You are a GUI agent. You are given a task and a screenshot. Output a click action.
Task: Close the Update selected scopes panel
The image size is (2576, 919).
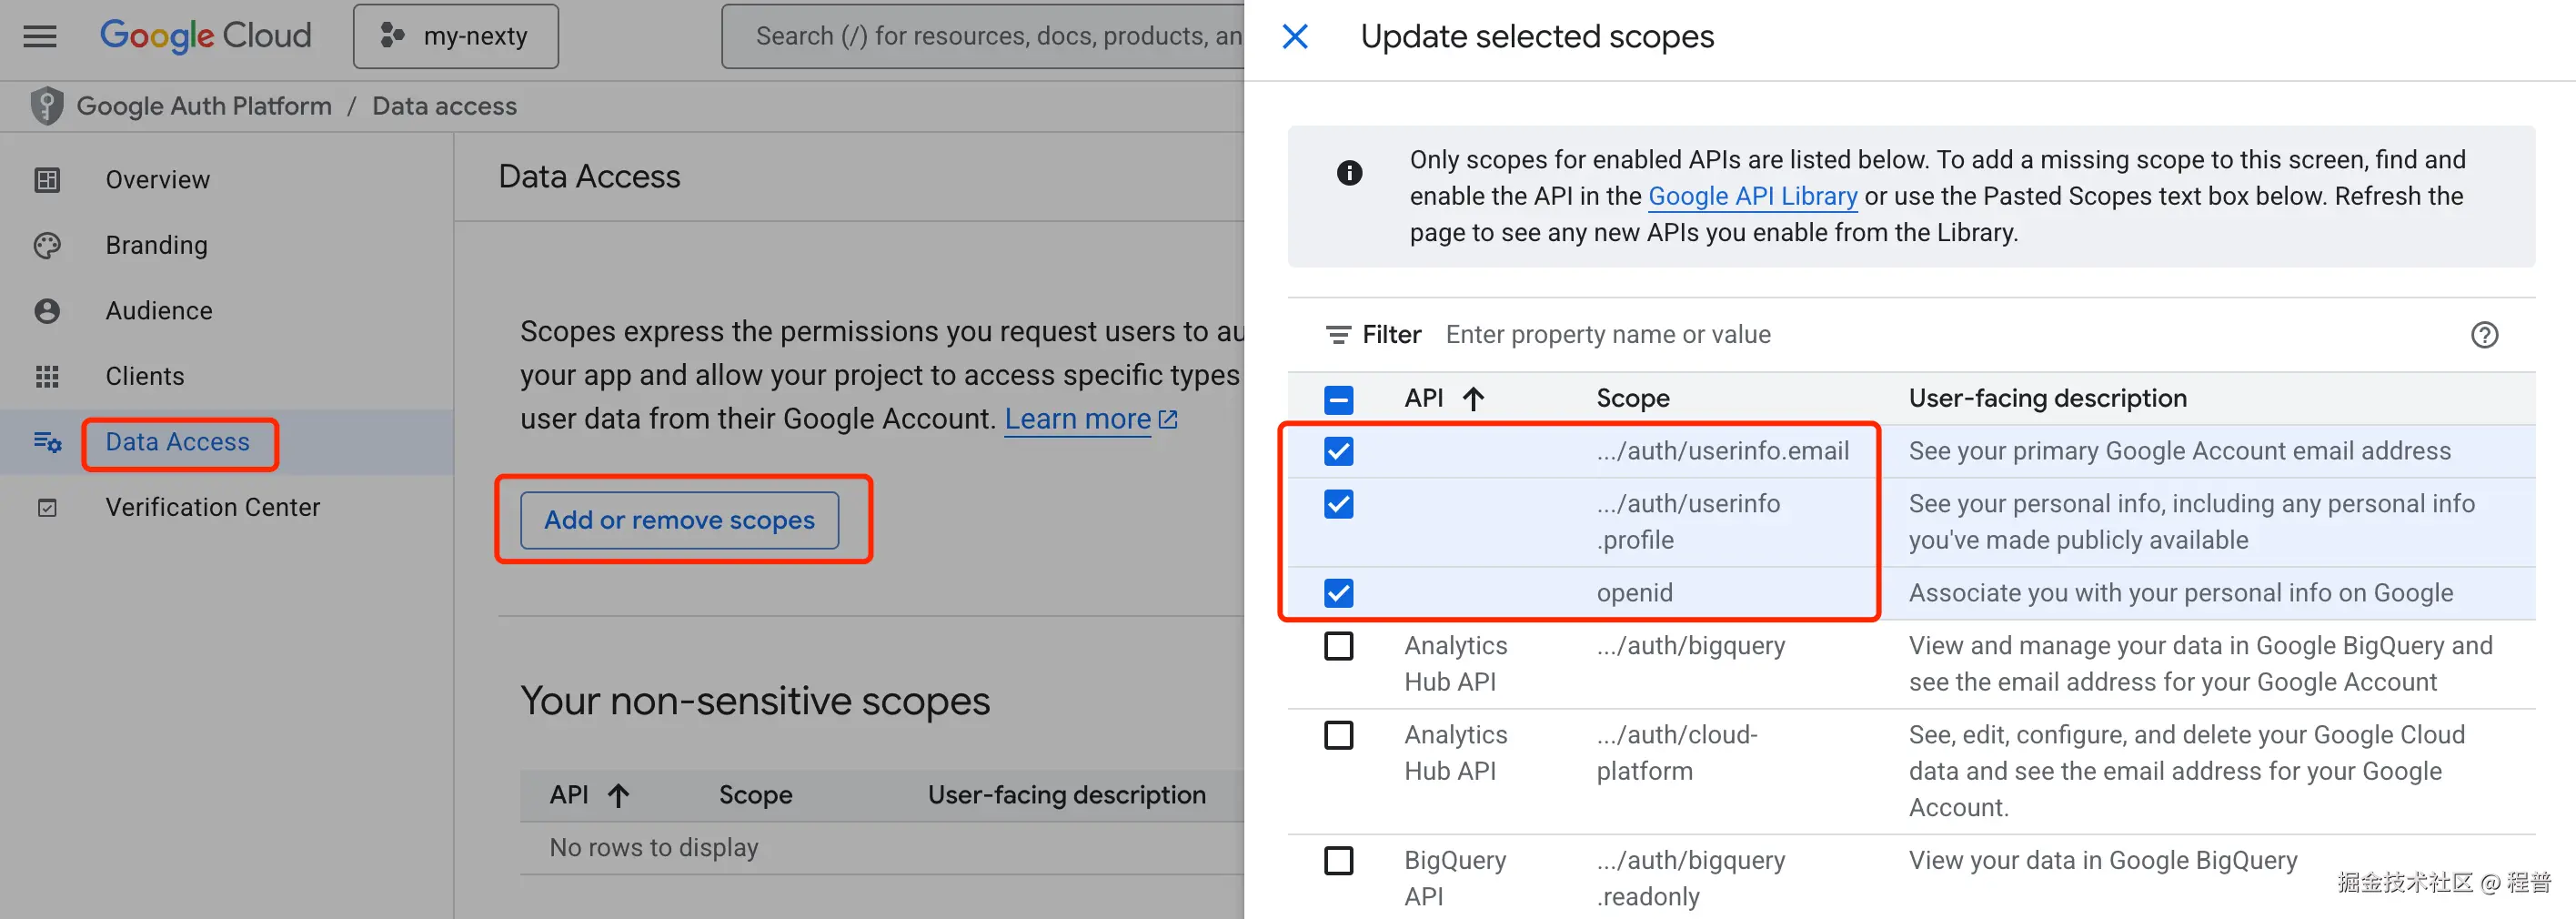[x=1294, y=36]
